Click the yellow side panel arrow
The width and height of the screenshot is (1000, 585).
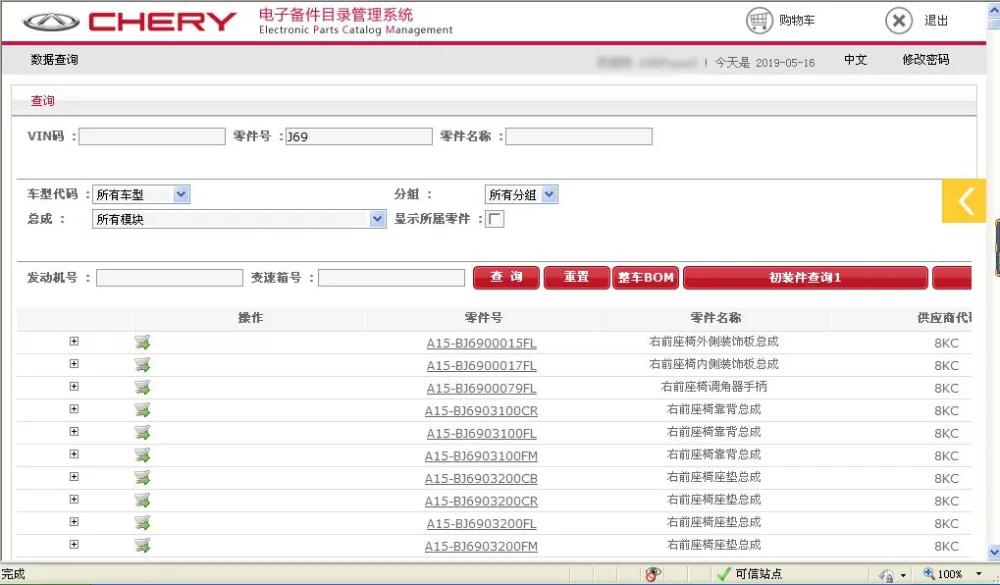(964, 201)
